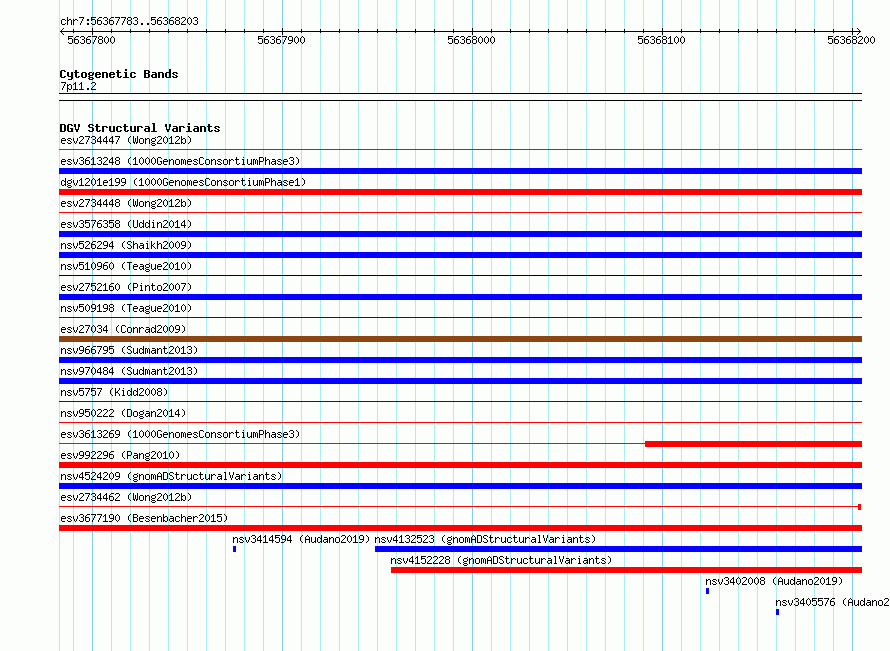Click the nsv966795 blue variant bar
Viewport: 890px width, 651px height.
tap(460, 360)
